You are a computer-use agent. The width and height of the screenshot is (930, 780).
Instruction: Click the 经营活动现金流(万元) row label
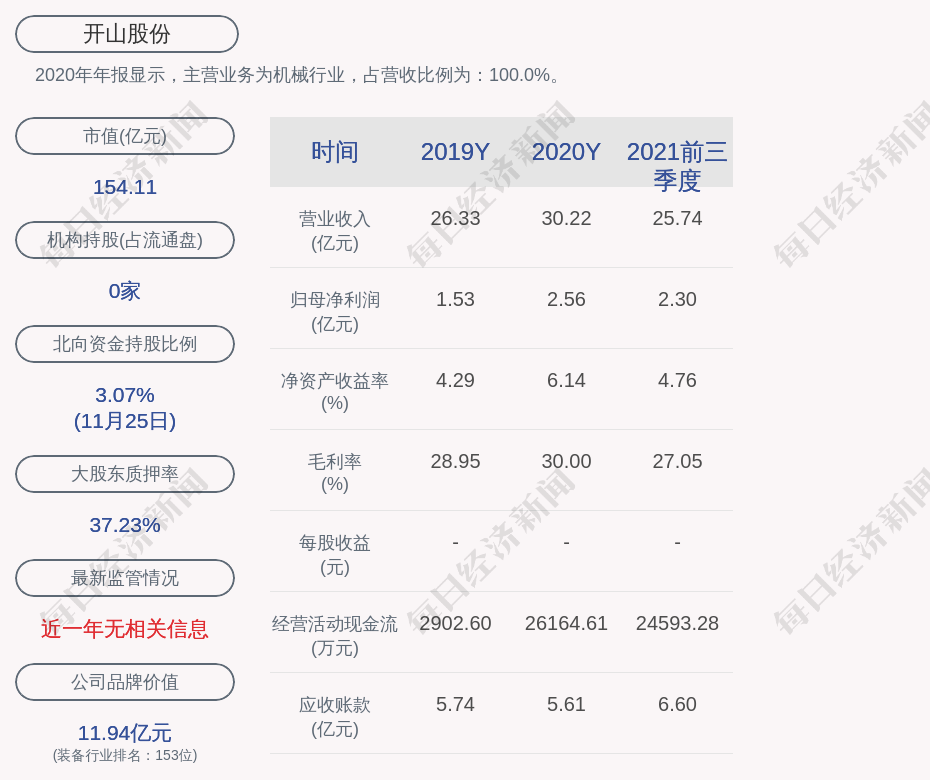tap(335, 636)
